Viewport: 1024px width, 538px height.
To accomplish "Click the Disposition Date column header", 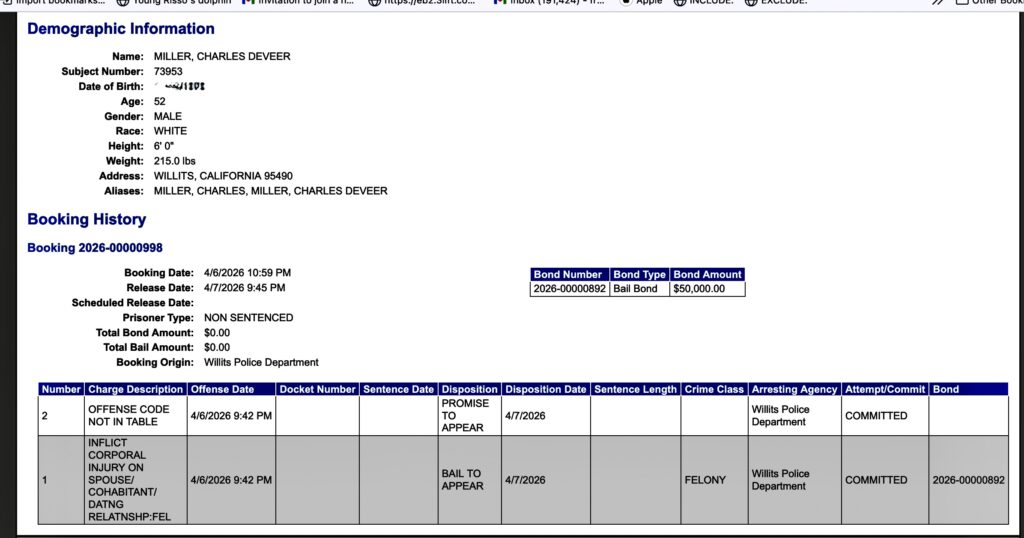I will [545, 389].
